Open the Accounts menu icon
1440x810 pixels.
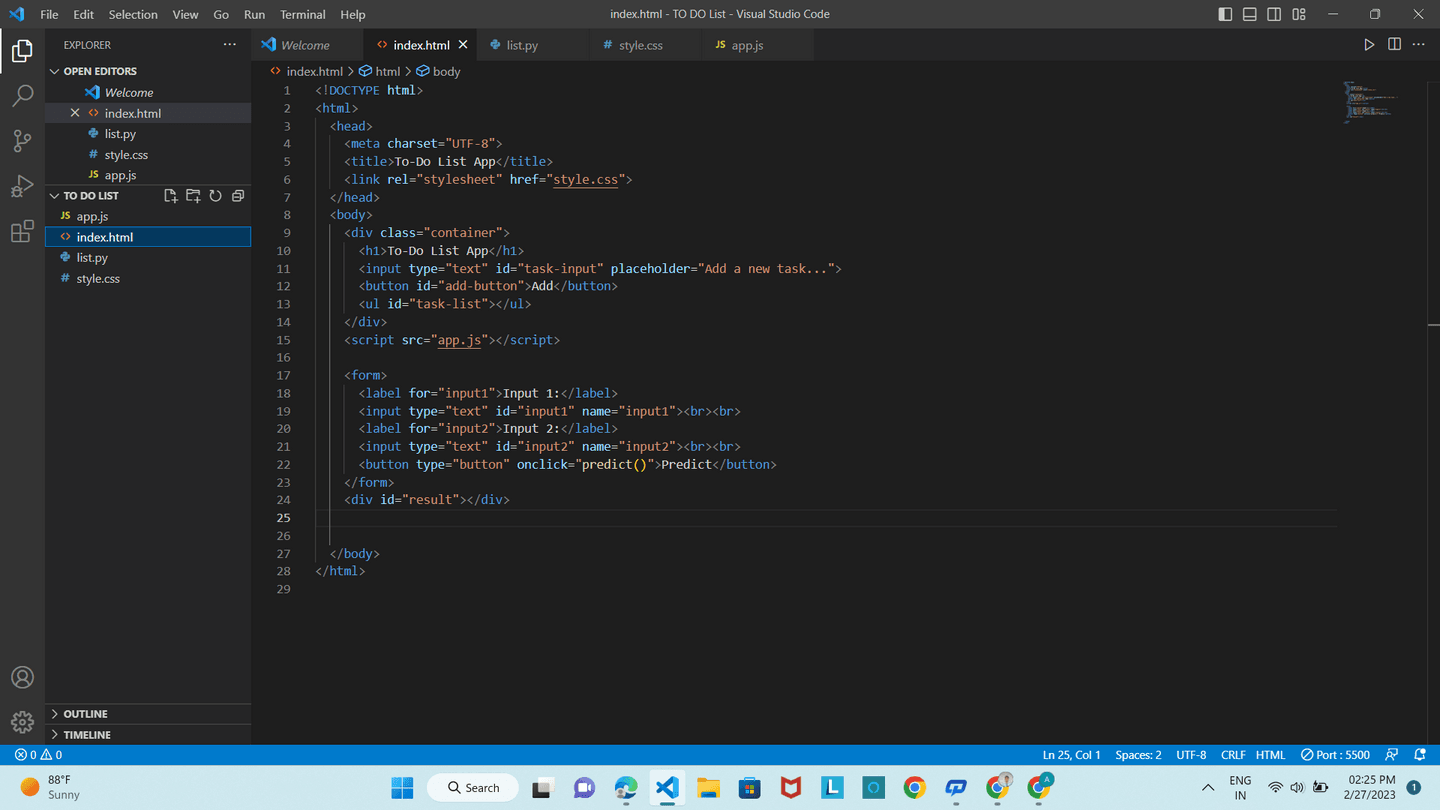pos(22,677)
